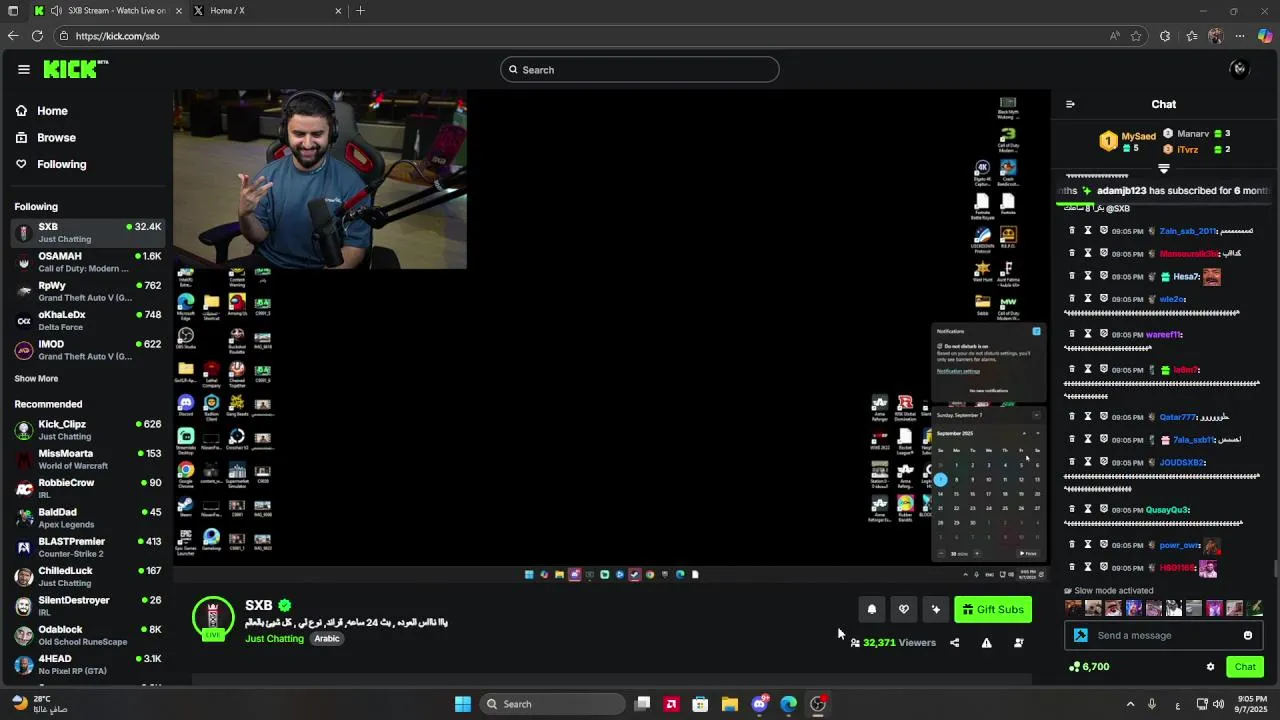
Task: Expand the gift leaderboard in chat
Action: (x=1163, y=168)
